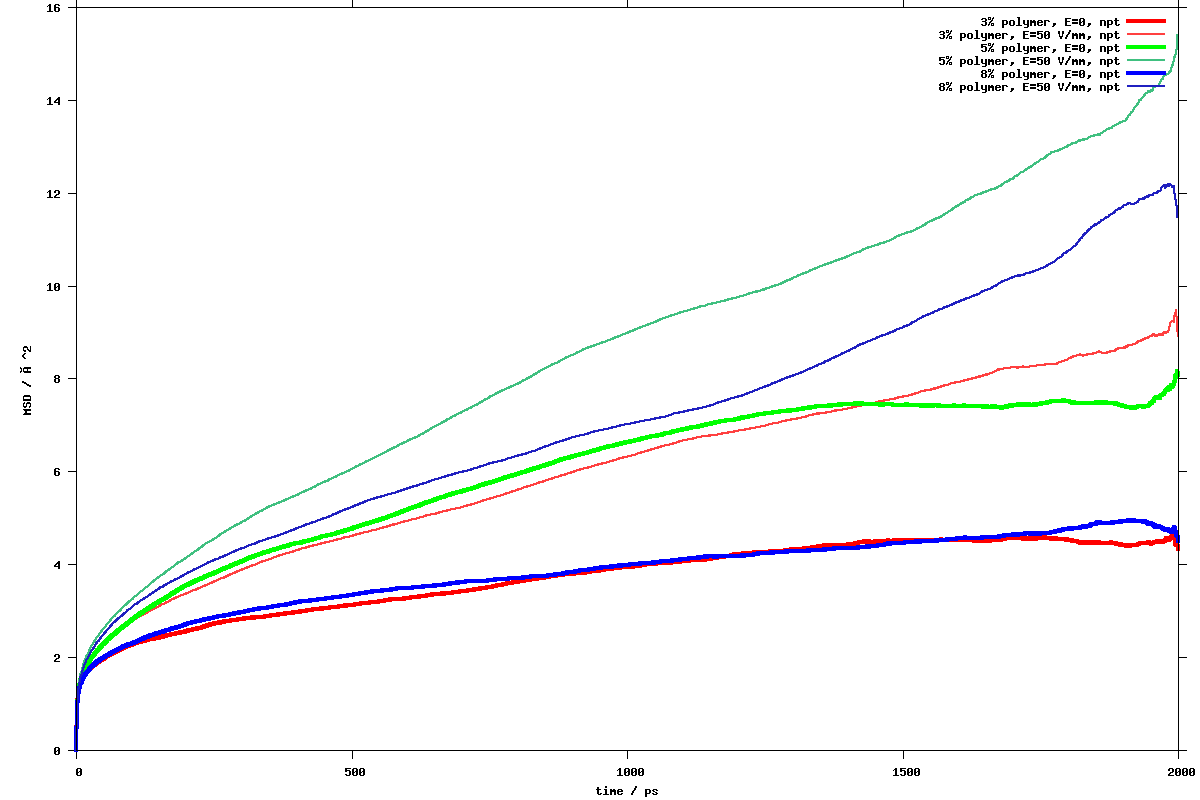1200x800 pixels.
Task: Click legend label '5% polymer, E=50 V/mm, npt'
Action: point(1028,60)
